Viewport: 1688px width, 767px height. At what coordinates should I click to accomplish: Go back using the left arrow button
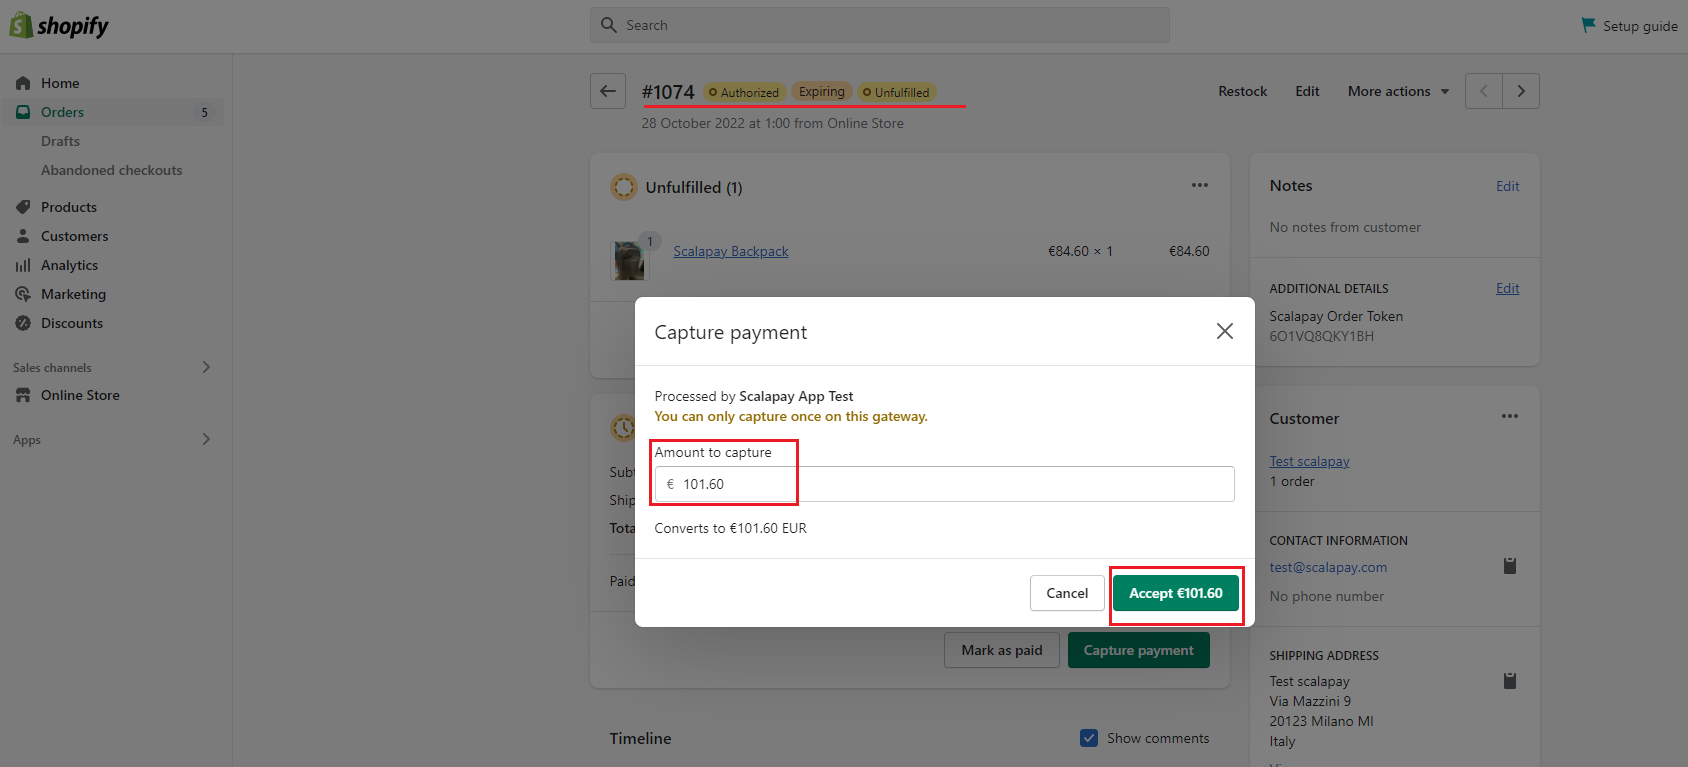click(x=608, y=91)
